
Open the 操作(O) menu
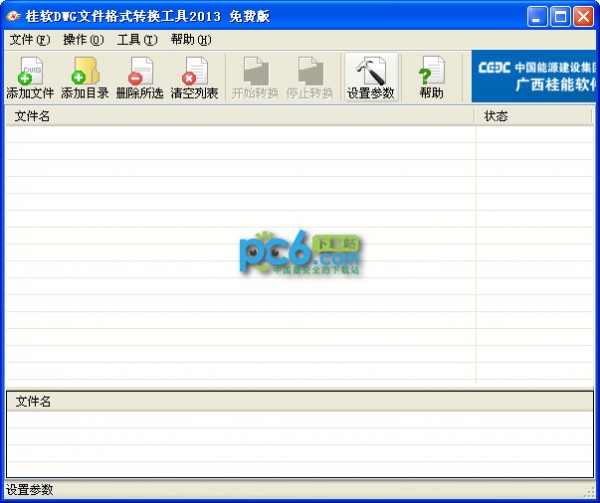click(x=83, y=40)
